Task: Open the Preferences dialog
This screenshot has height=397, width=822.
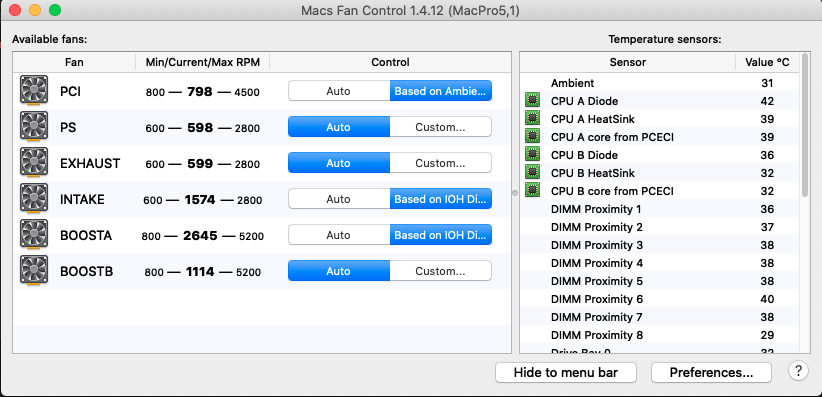Action: click(x=711, y=372)
